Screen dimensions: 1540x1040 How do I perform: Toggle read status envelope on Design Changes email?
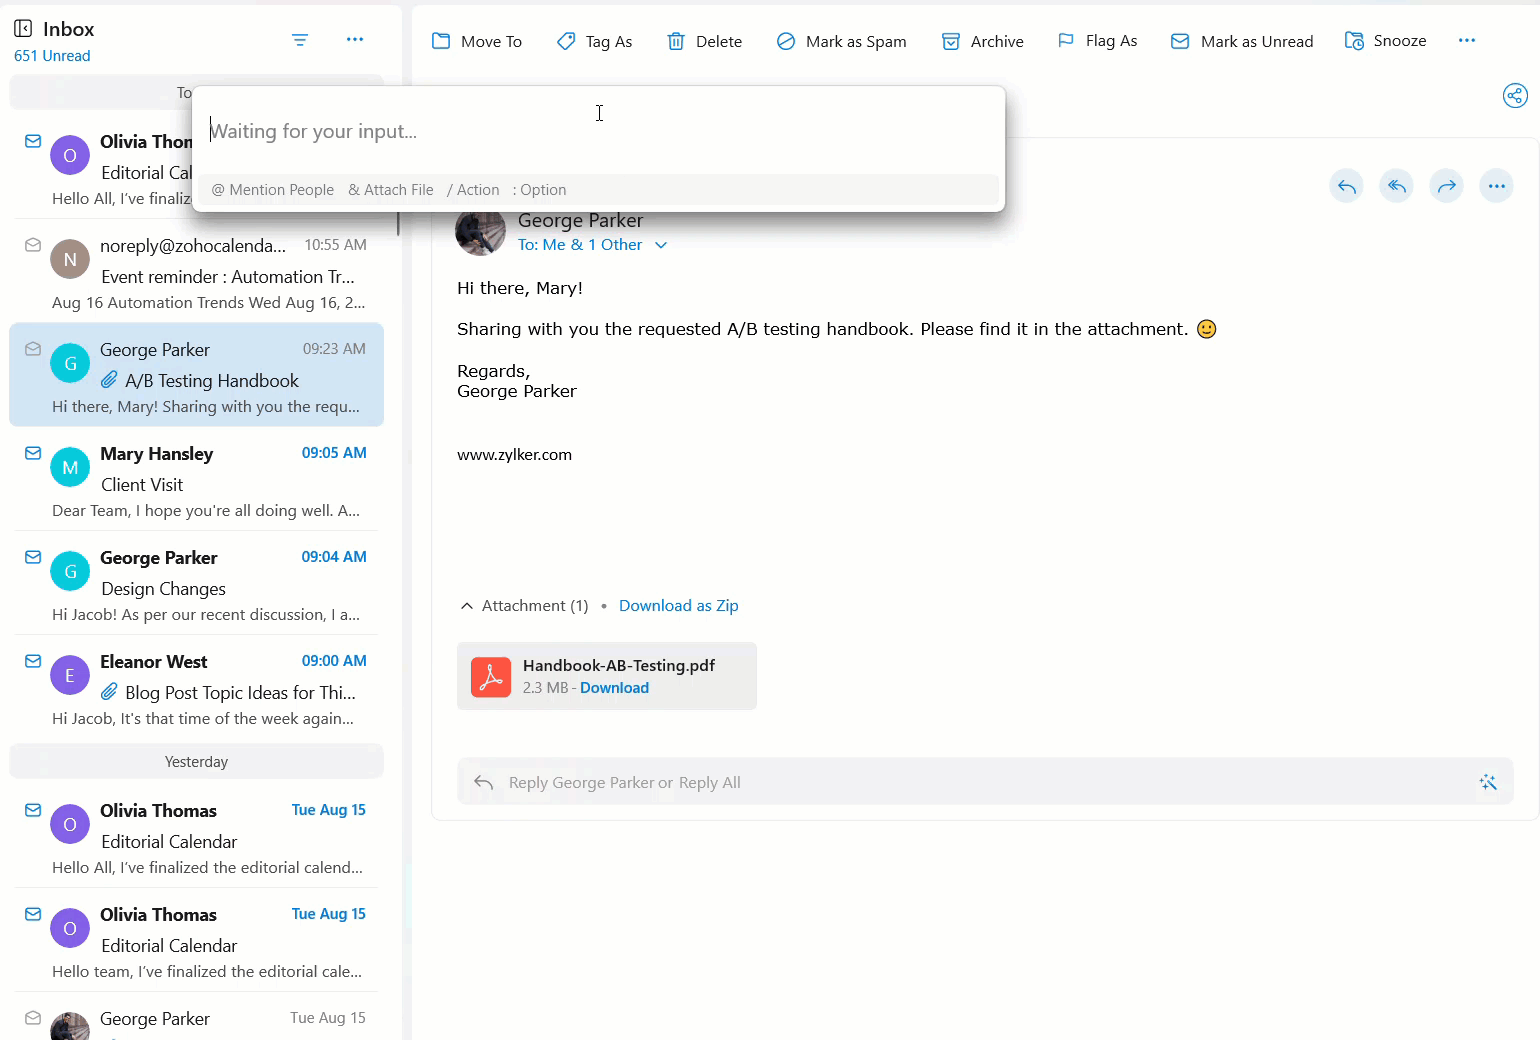(x=33, y=557)
